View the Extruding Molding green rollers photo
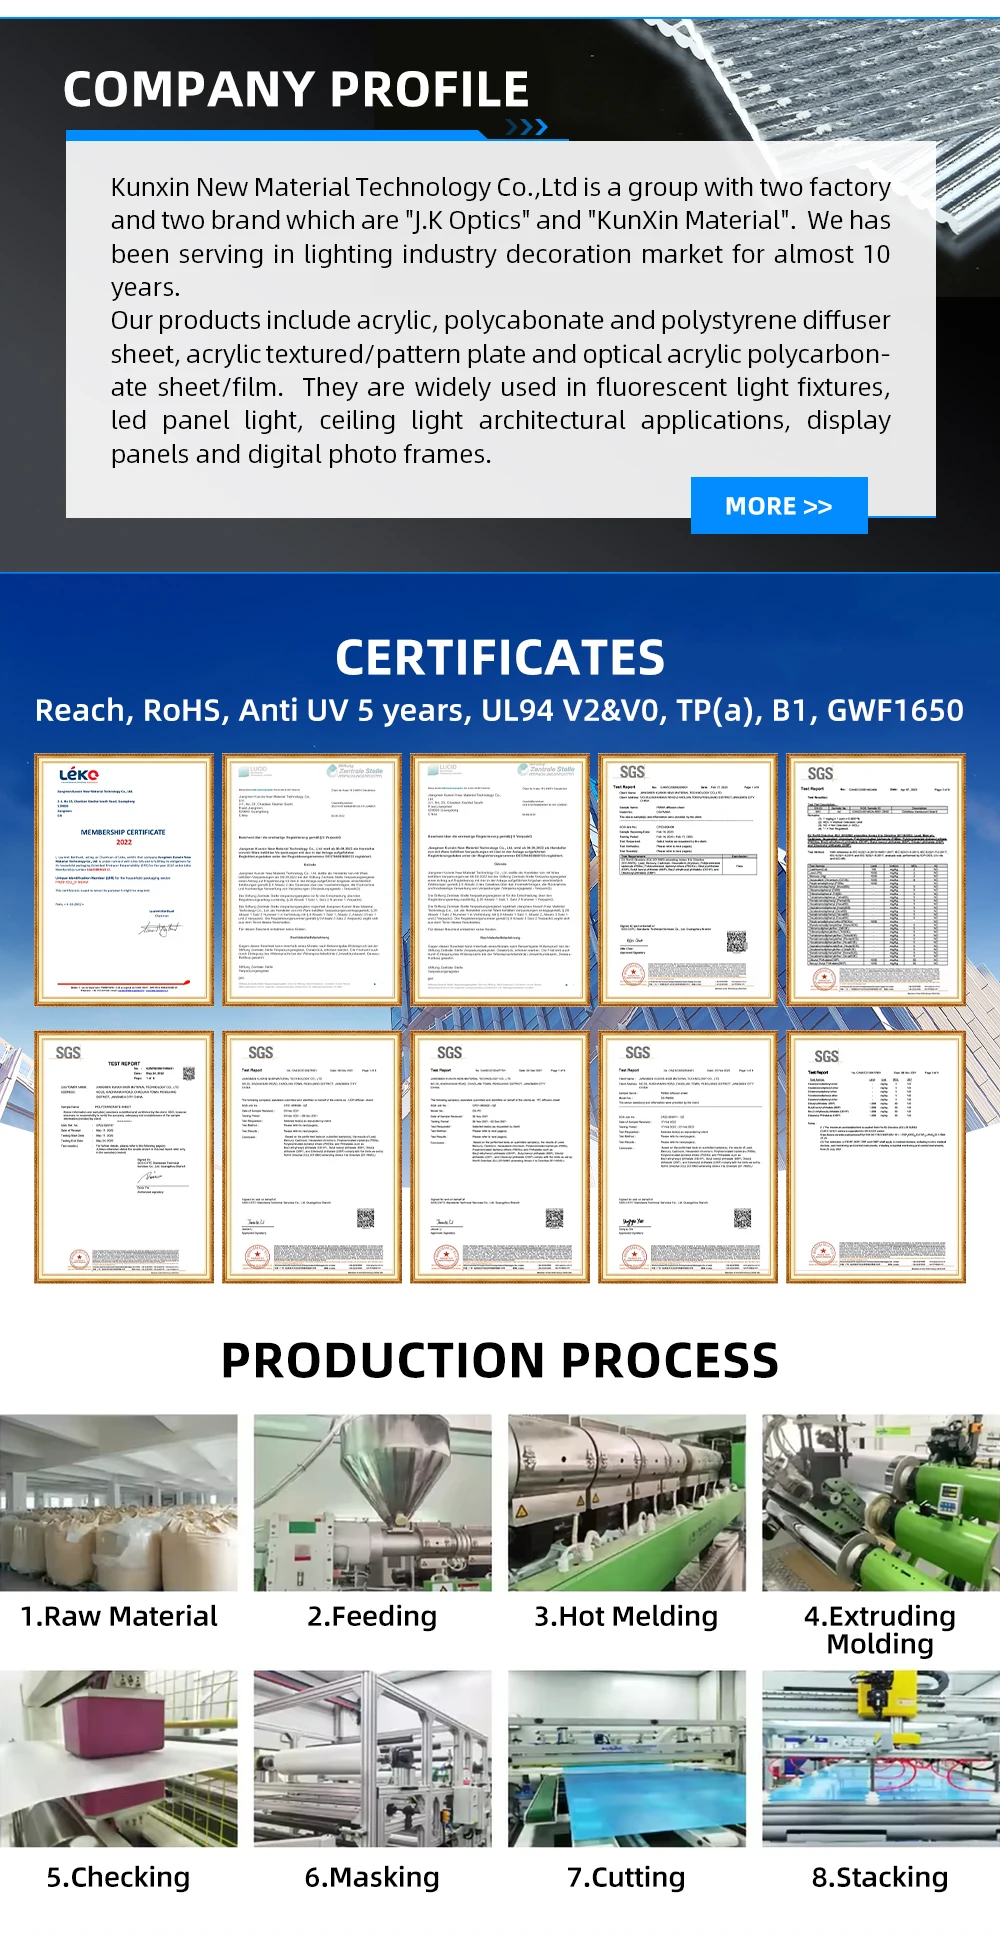1000x1938 pixels. coord(881,1502)
